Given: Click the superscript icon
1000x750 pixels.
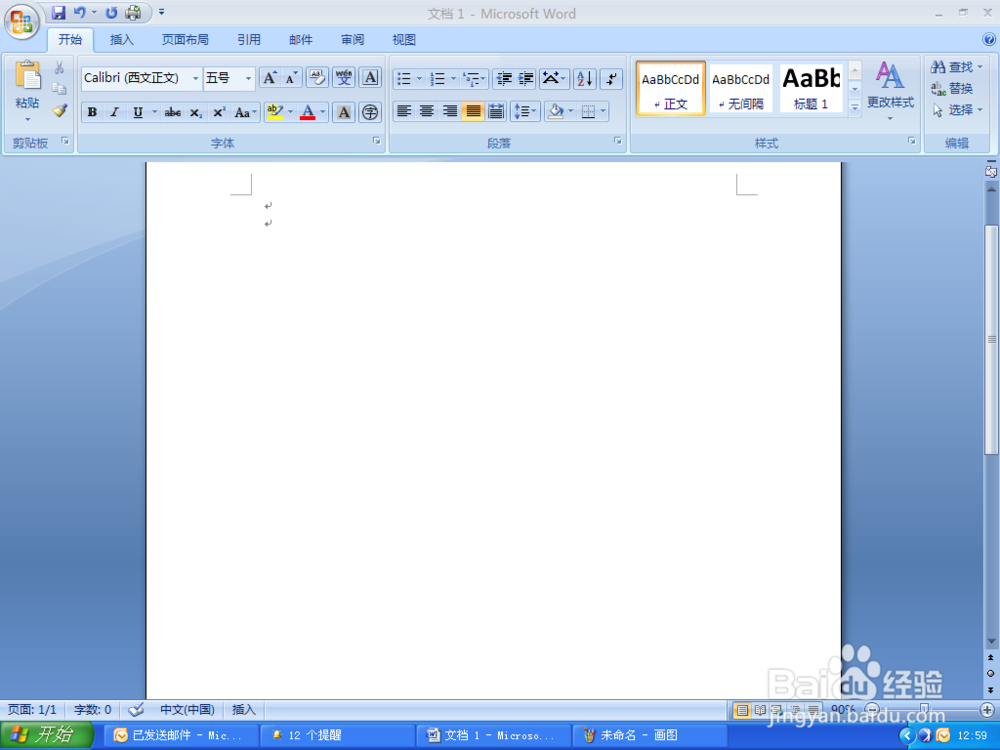Looking at the screenshot, I should [x=218, y=112].
